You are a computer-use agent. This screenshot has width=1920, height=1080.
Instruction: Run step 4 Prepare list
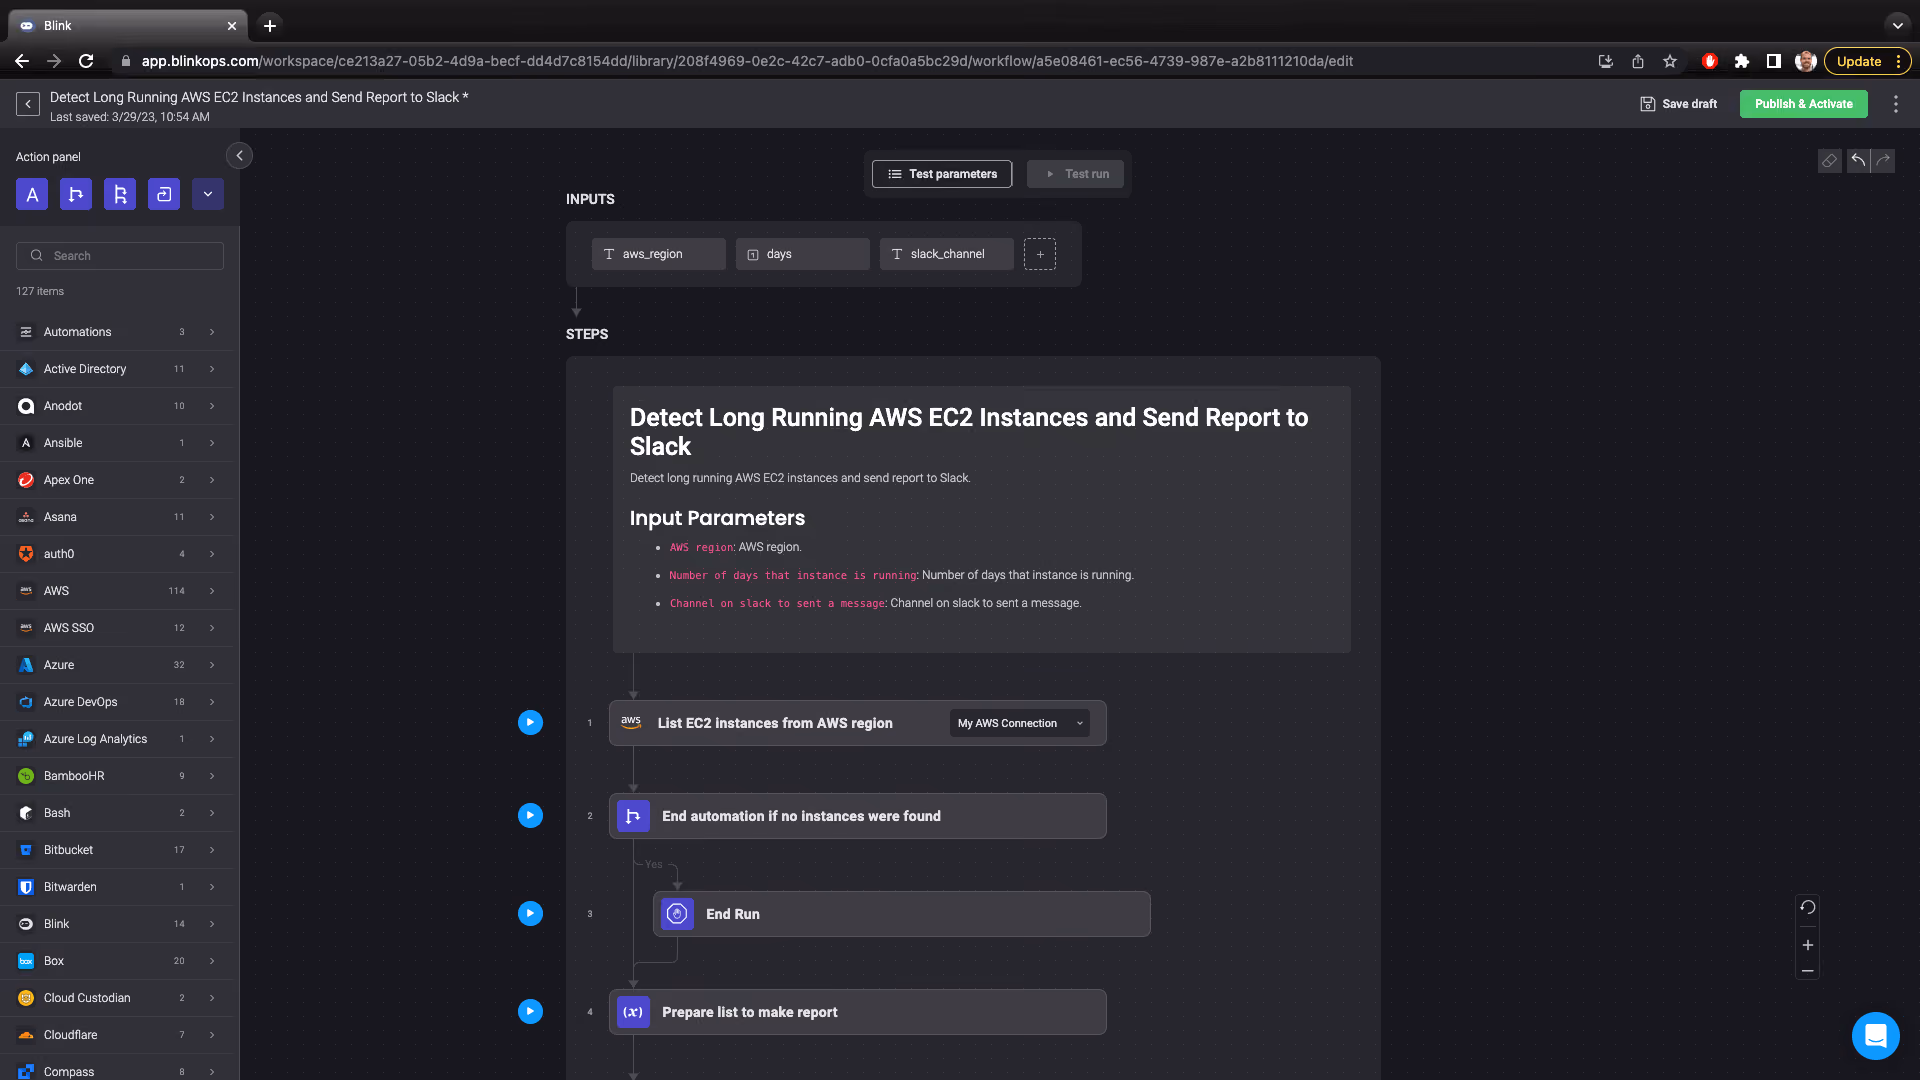click(x=530, y=1012)
